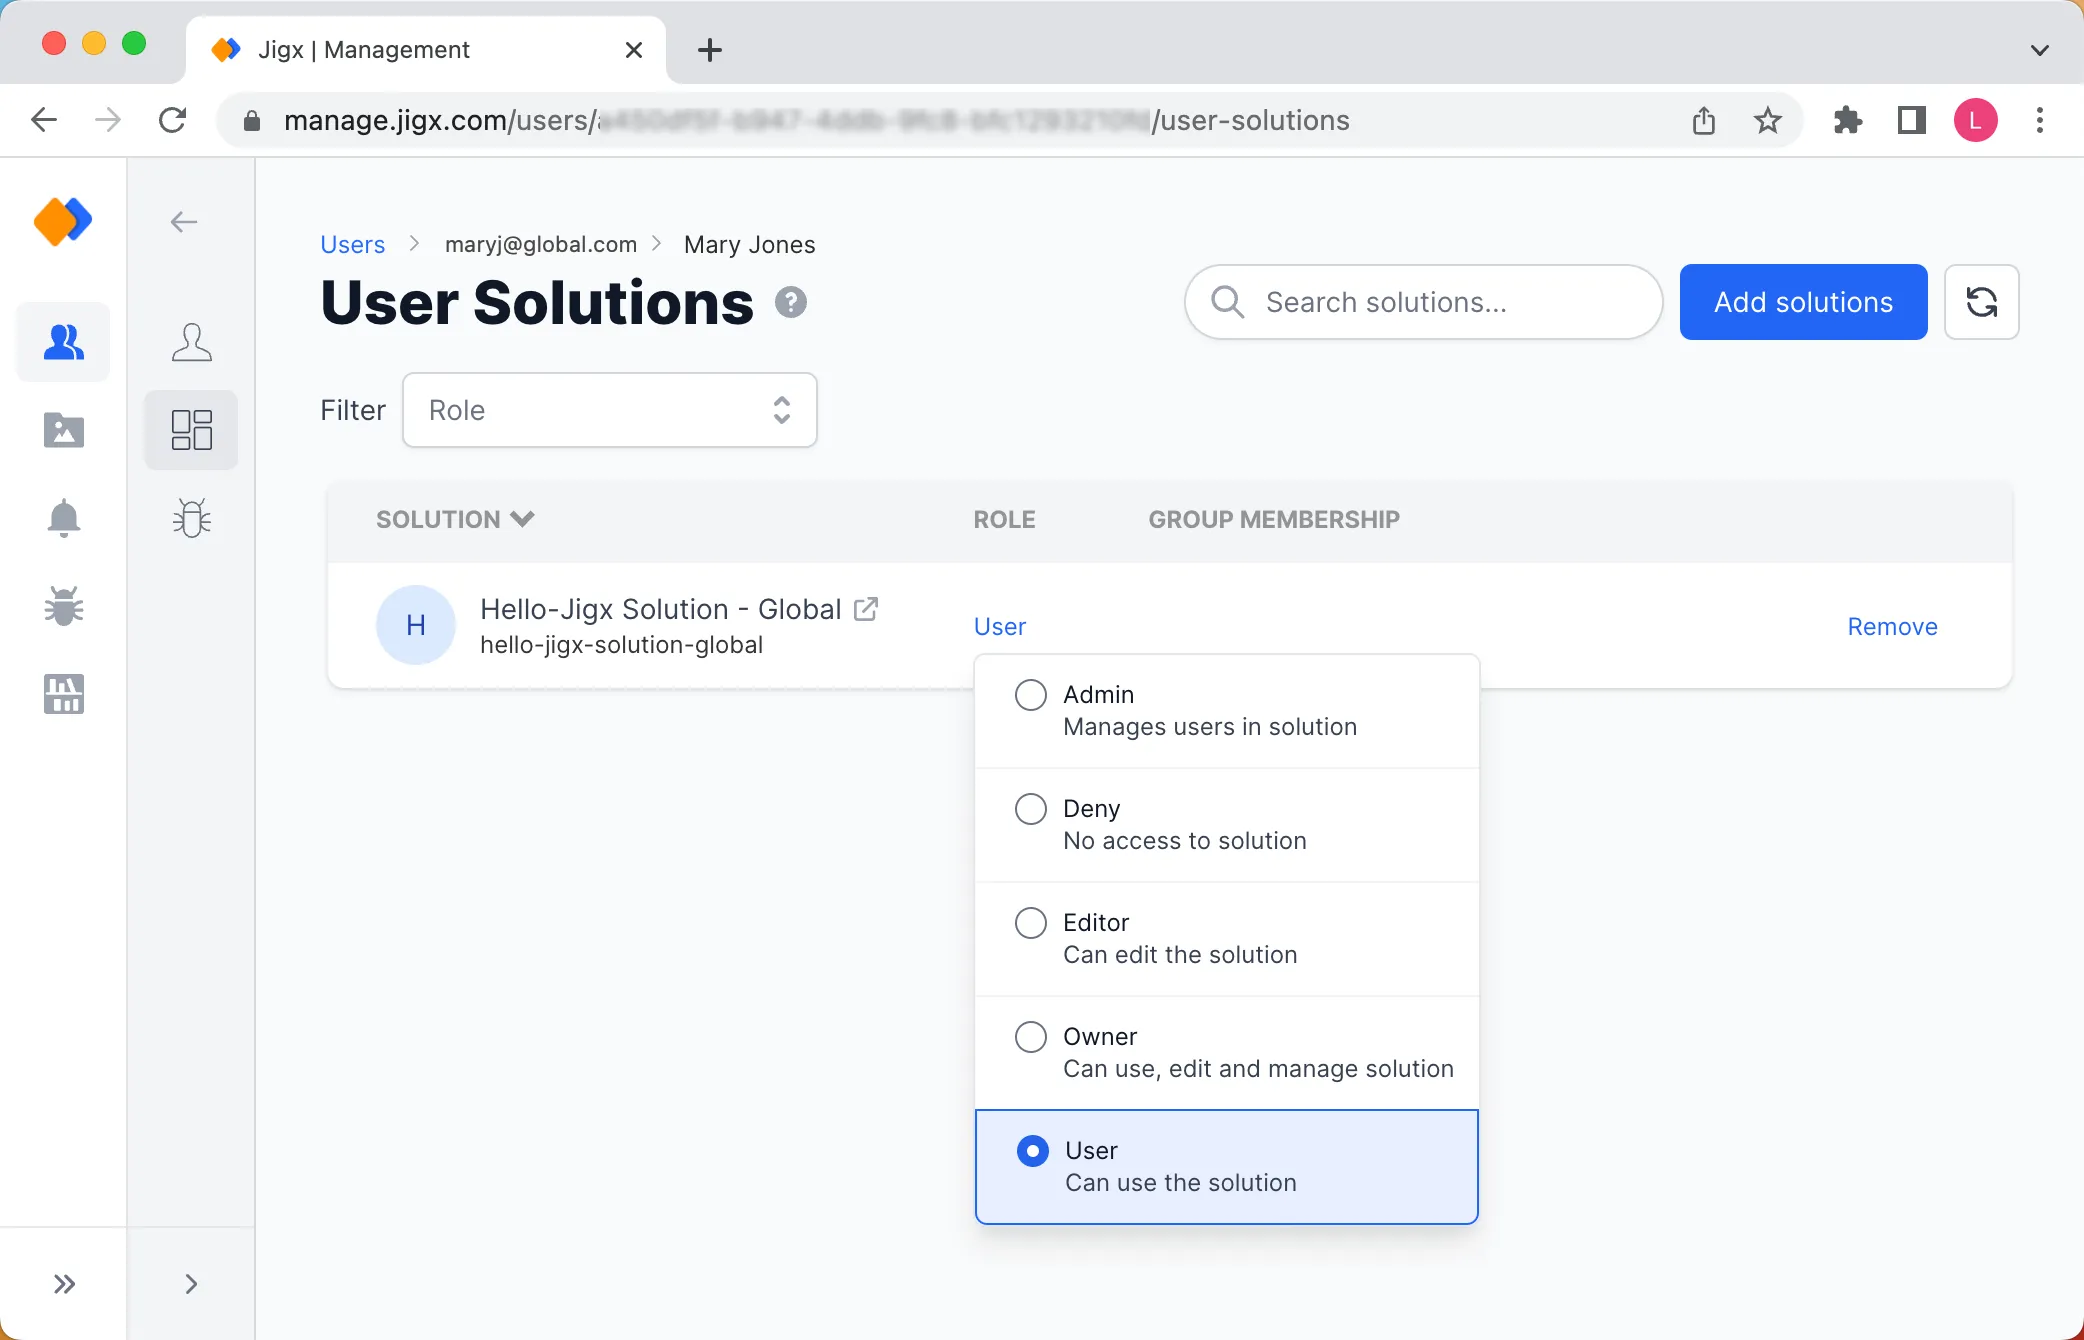This screenshot has width=2084, height=1340.
Task: Click the Users breadcrumb link
Action: coord(352,245)
